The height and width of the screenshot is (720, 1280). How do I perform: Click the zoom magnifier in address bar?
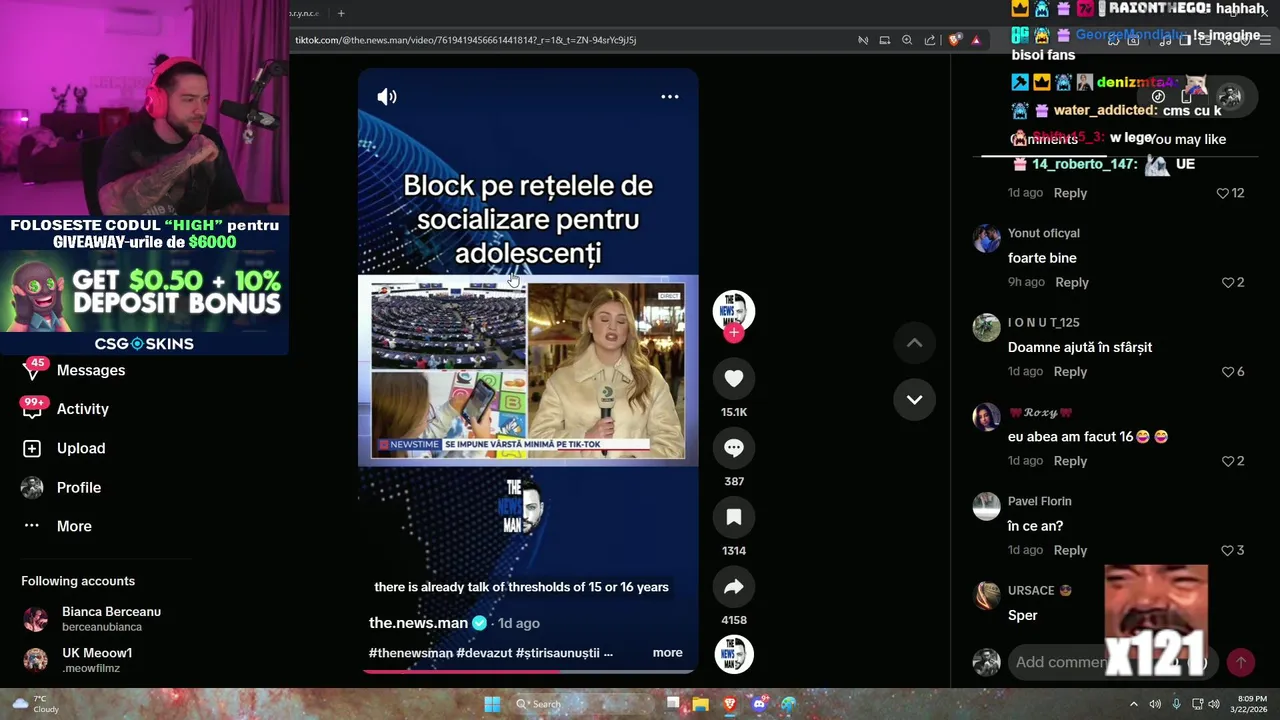point(907,40)
